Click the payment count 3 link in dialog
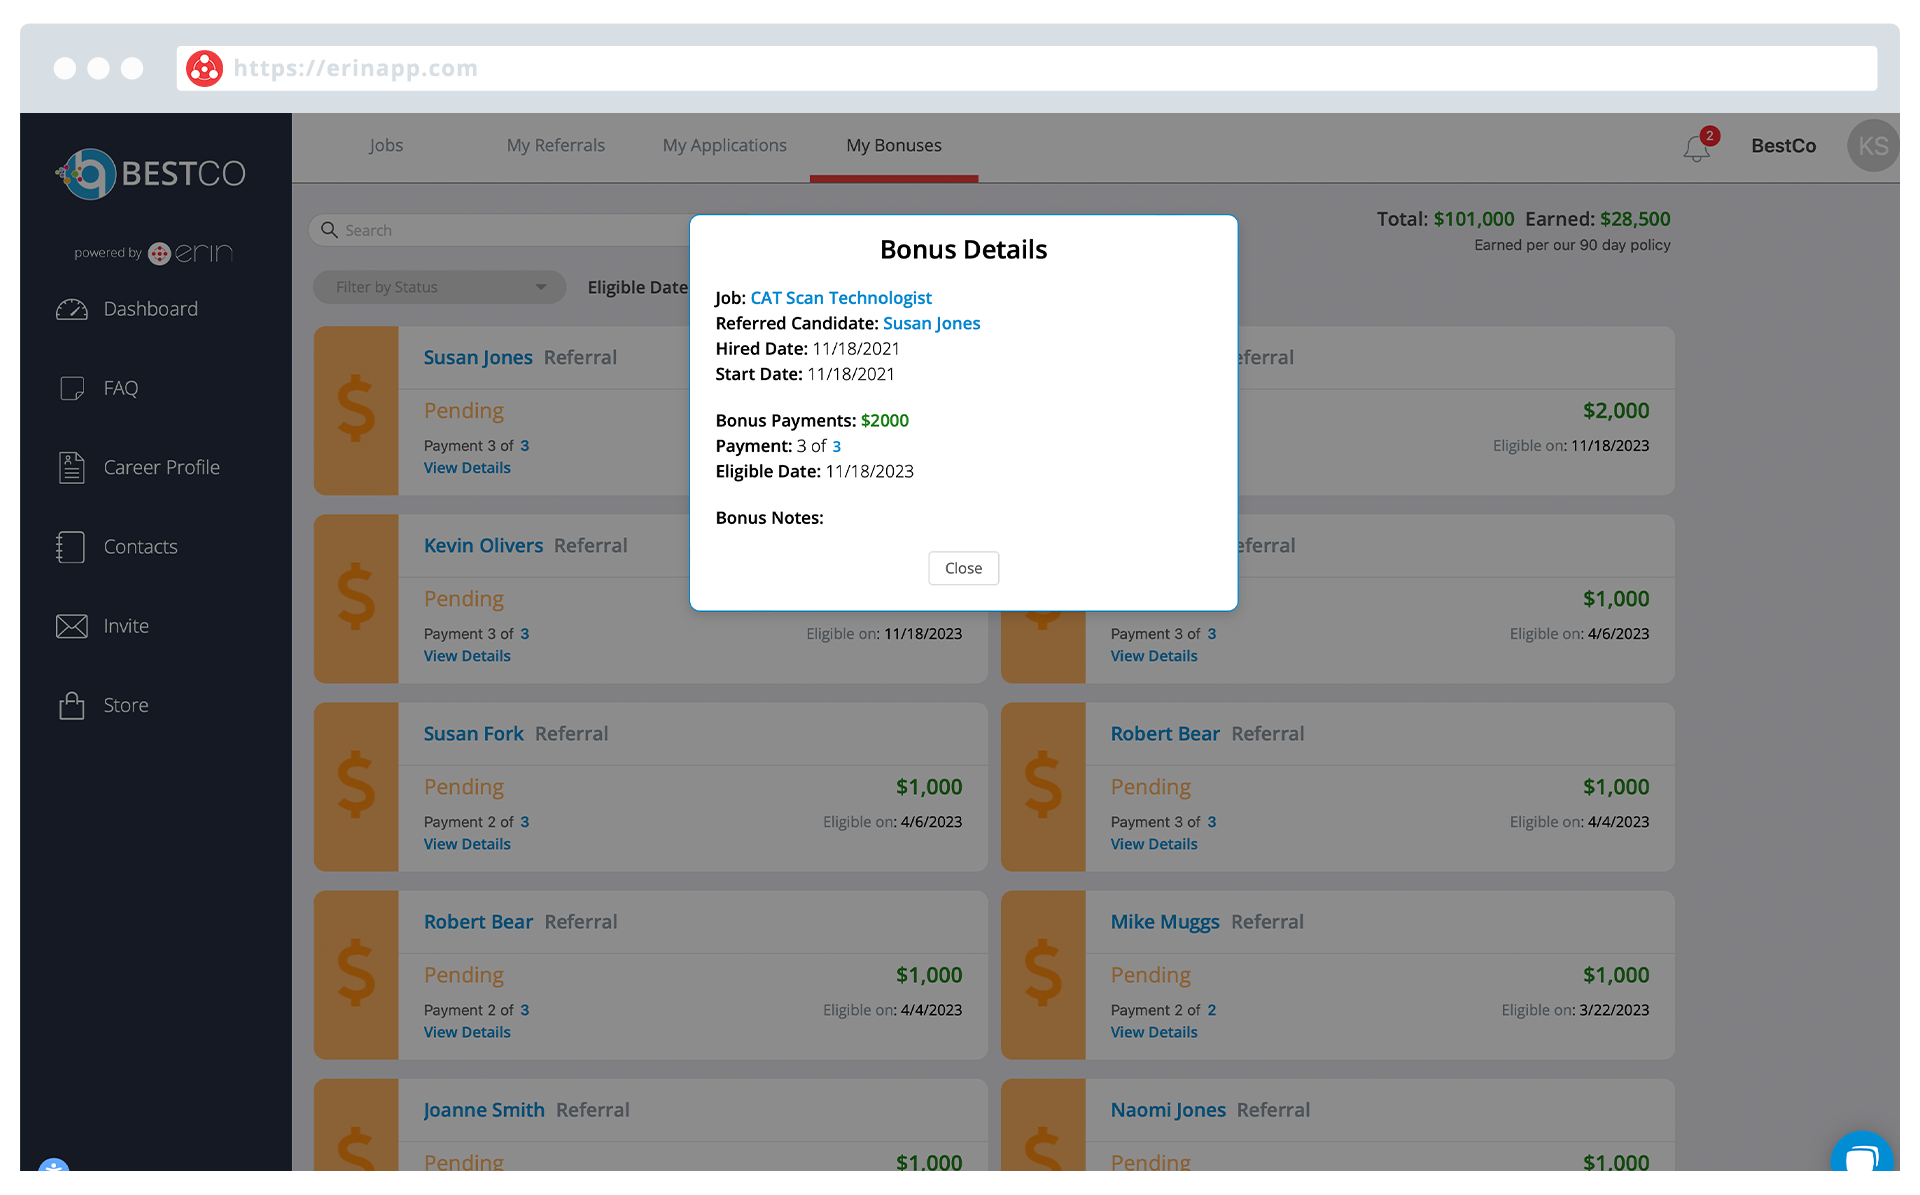This screenshot has height=1195, width=1920. pos(836,446)
